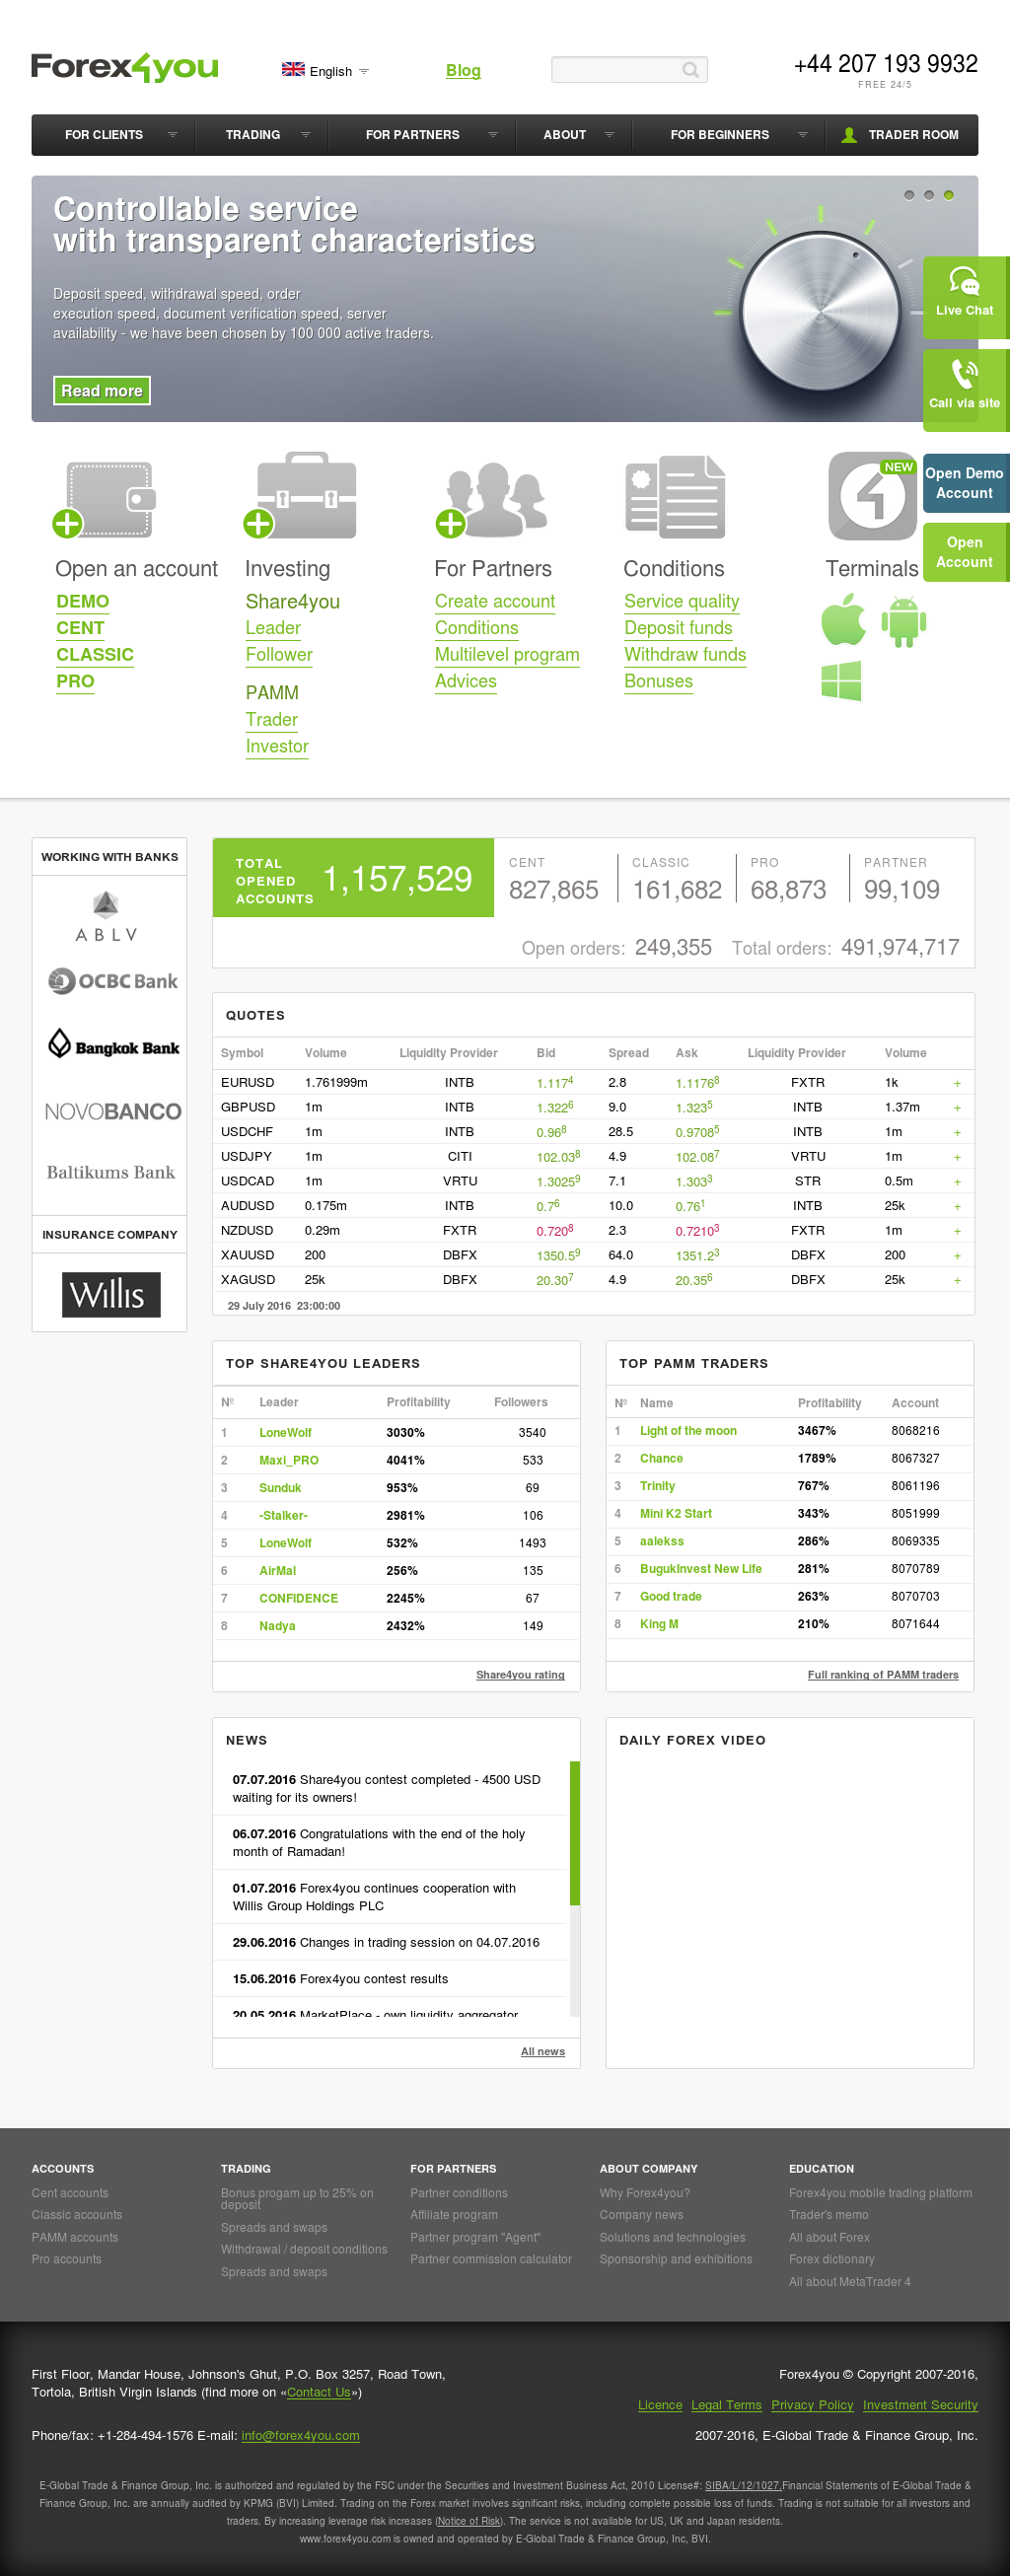Focus the header search field

click(629, 70)
